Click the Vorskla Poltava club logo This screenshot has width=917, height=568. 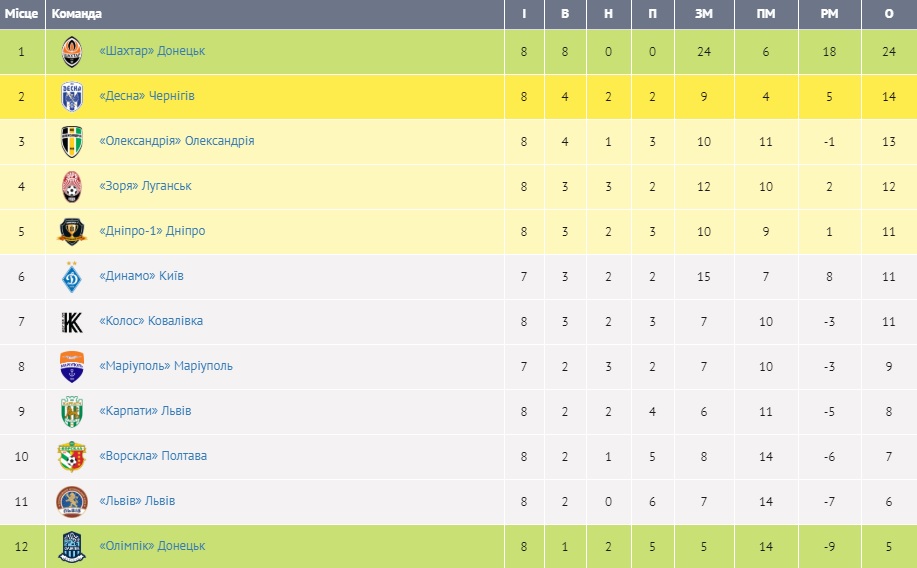click(72, 456)
